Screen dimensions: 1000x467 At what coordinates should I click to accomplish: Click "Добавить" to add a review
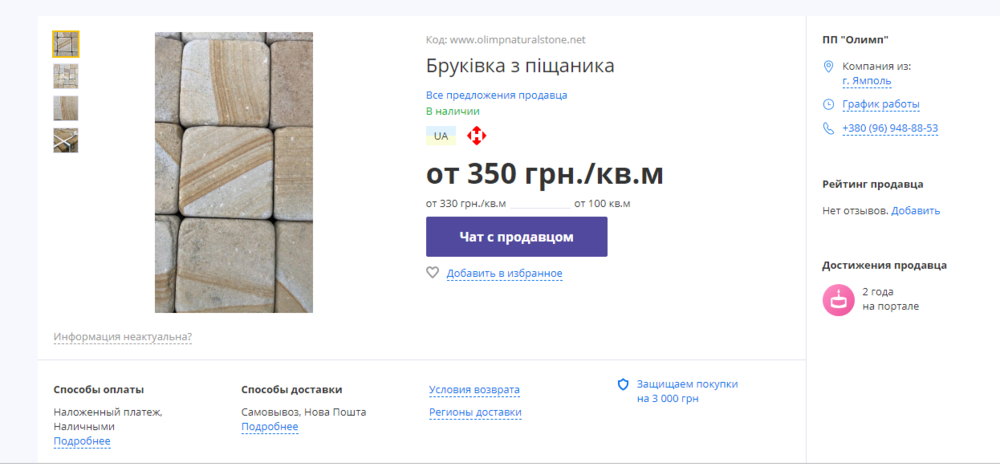pos(916,210)
